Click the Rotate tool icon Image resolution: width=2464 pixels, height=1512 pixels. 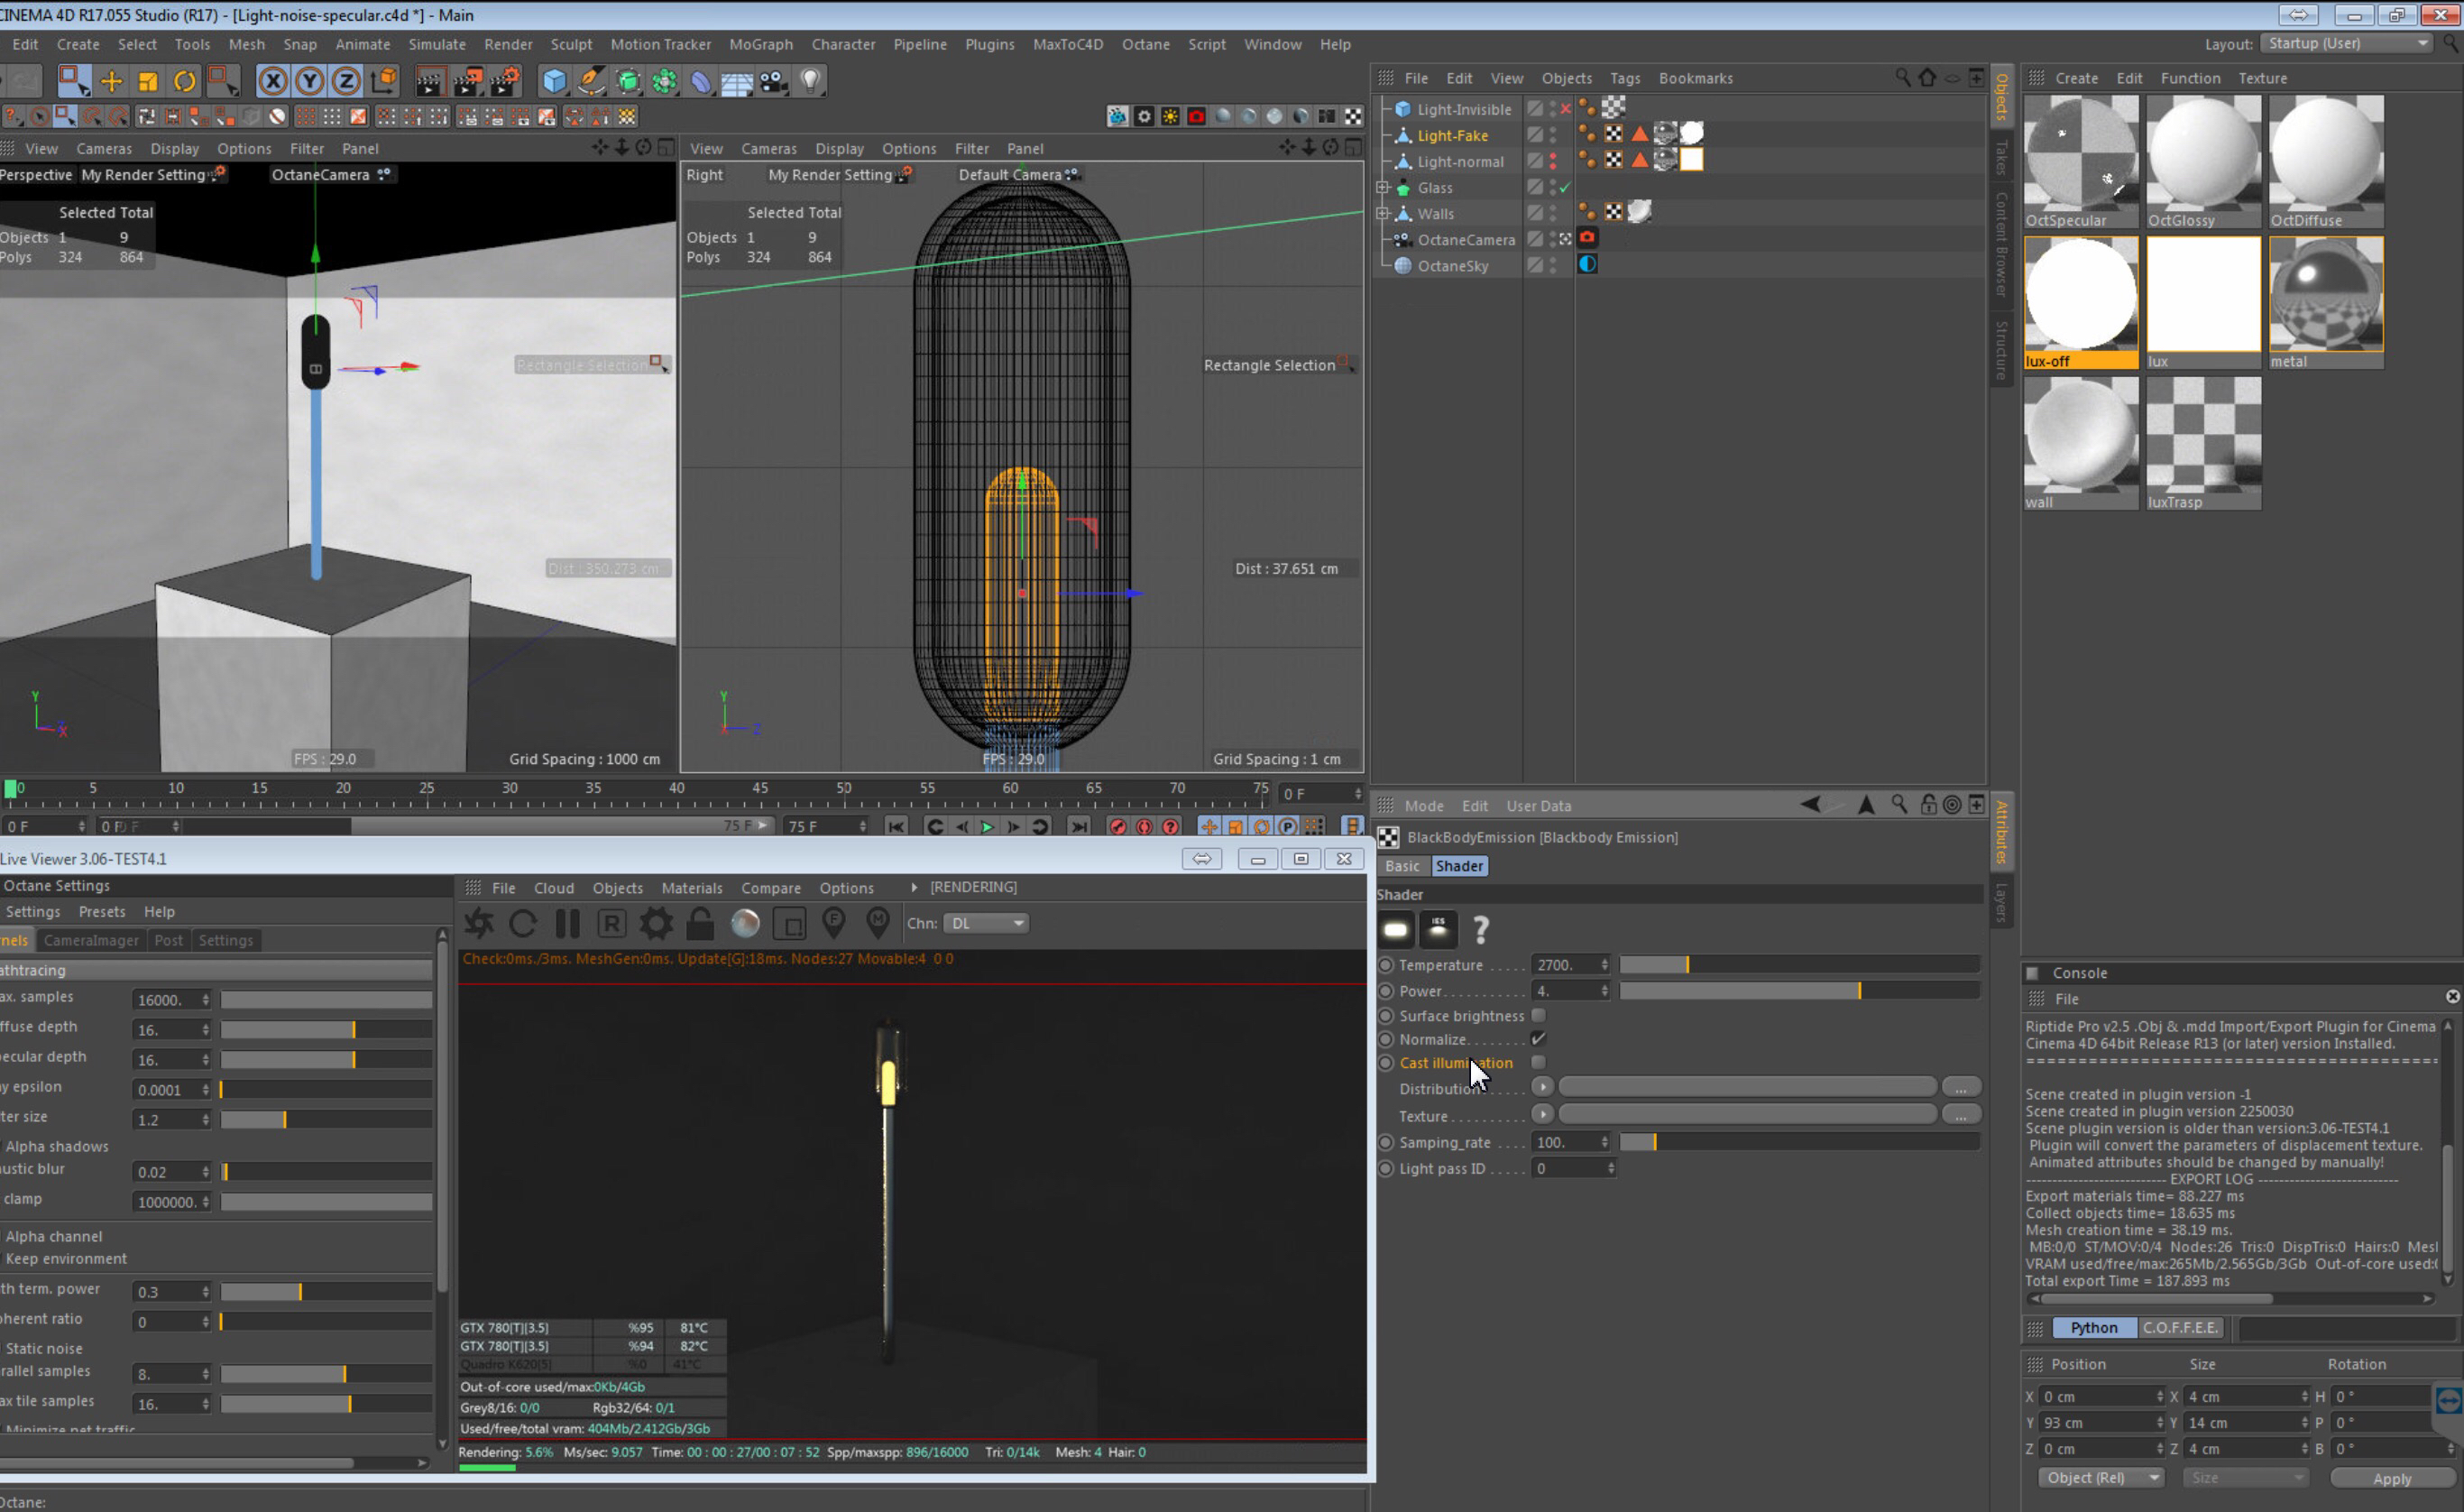(185, 81)
